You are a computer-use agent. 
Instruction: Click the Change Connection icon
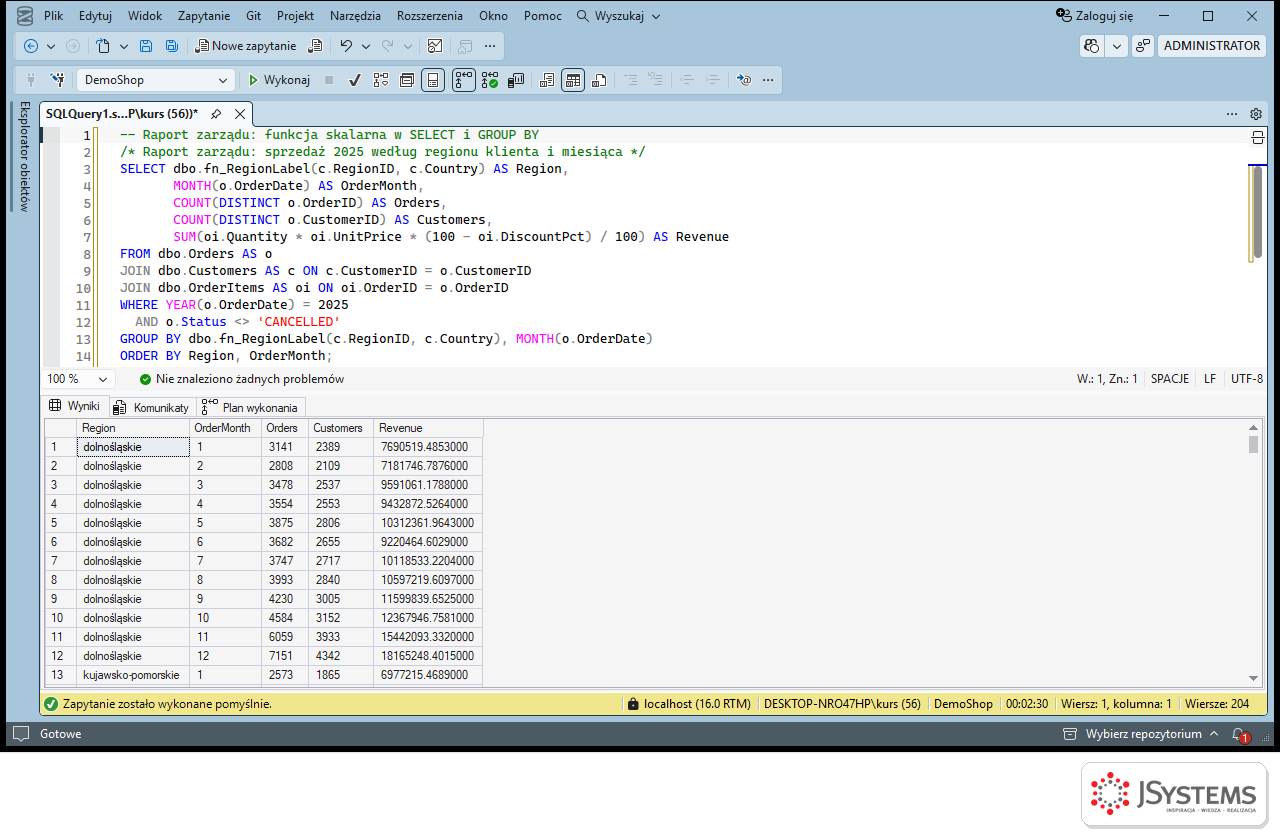(58, 80)
